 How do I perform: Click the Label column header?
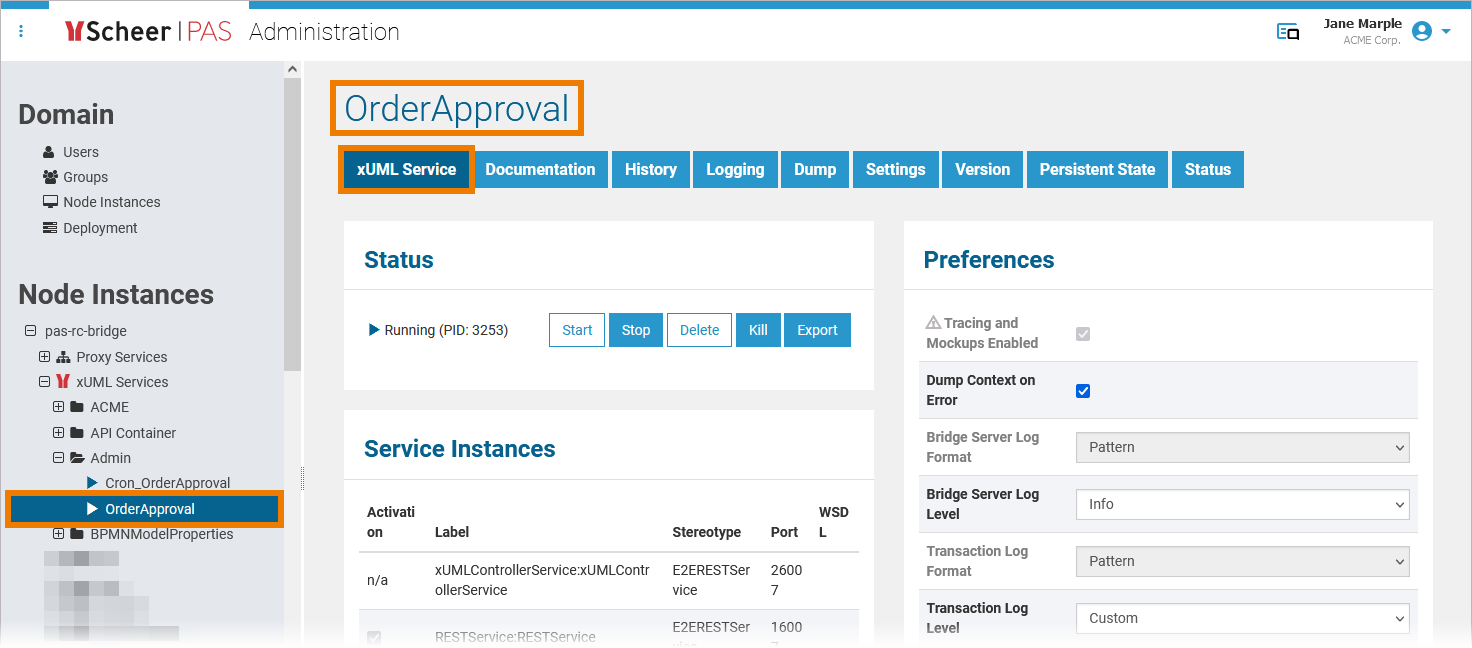452,532
